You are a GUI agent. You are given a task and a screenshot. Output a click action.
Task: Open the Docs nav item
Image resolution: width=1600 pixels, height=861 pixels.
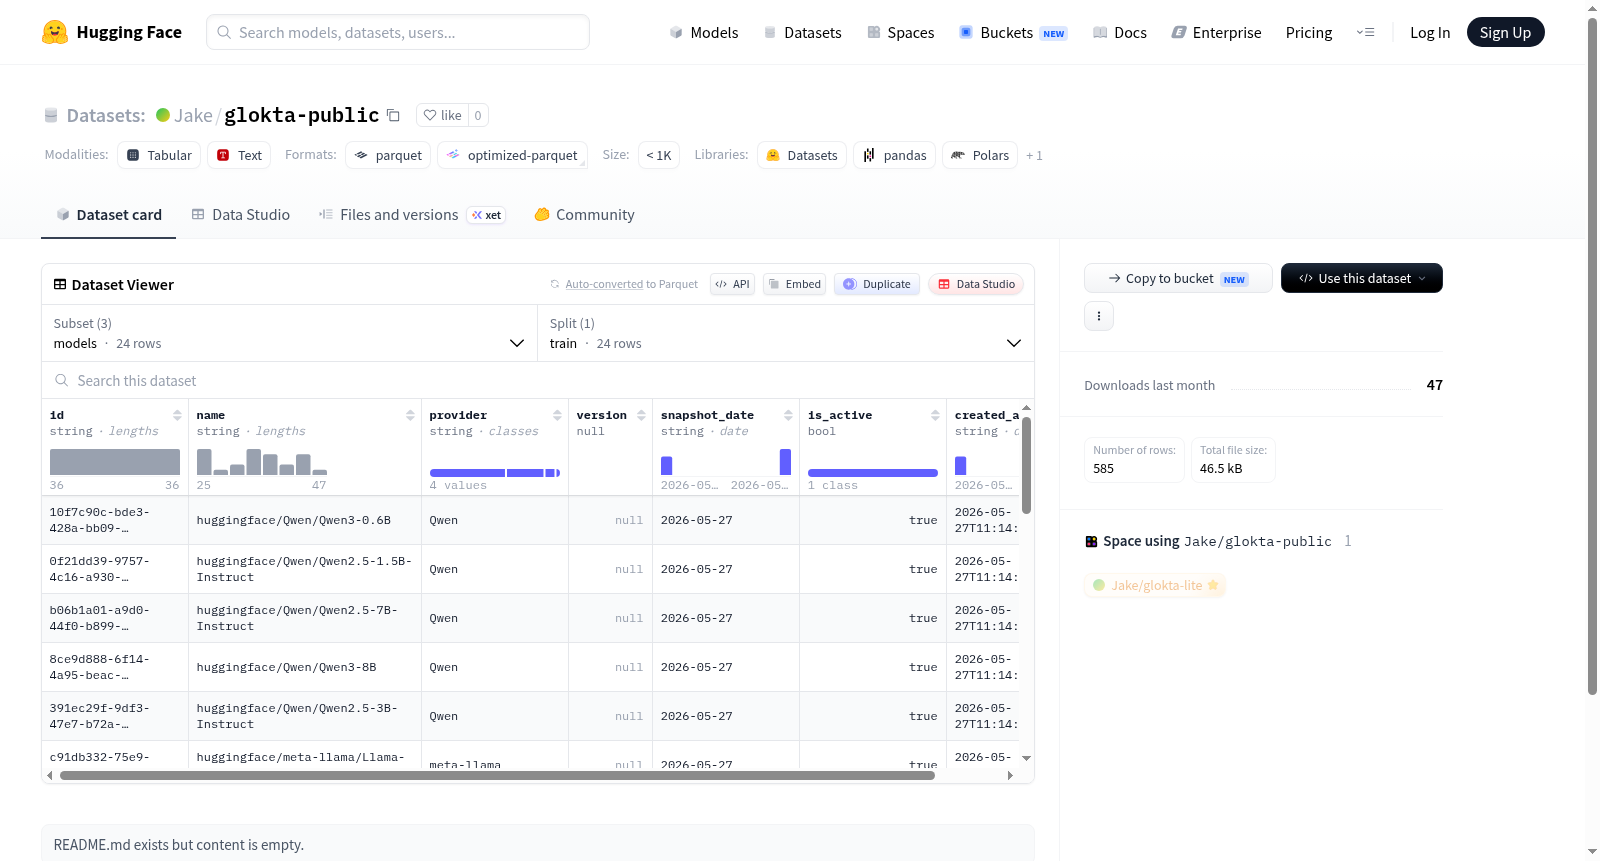click(1119, 32)
